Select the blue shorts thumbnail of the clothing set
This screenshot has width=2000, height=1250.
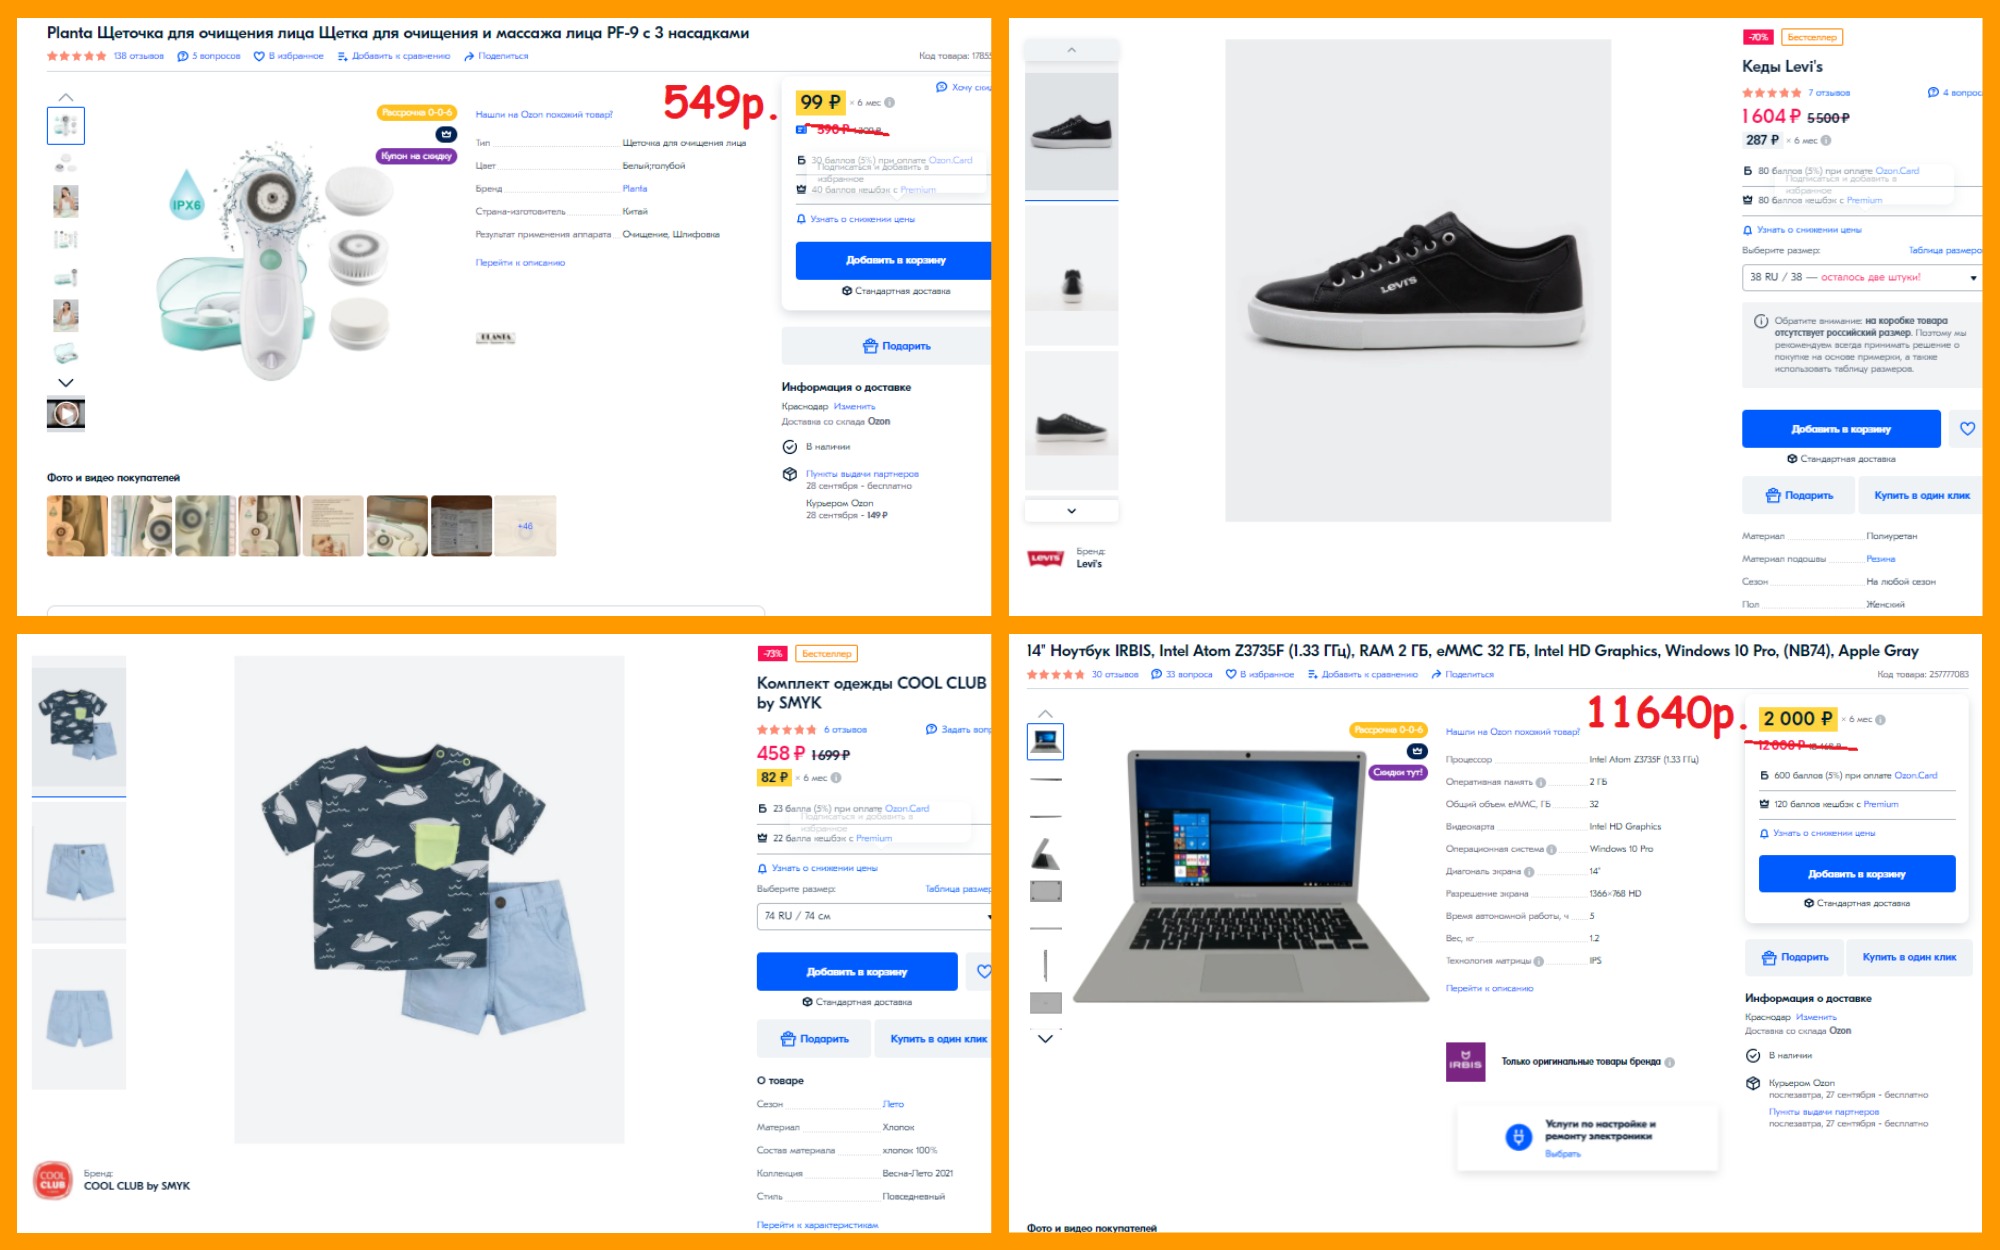[x=79, y=870]
